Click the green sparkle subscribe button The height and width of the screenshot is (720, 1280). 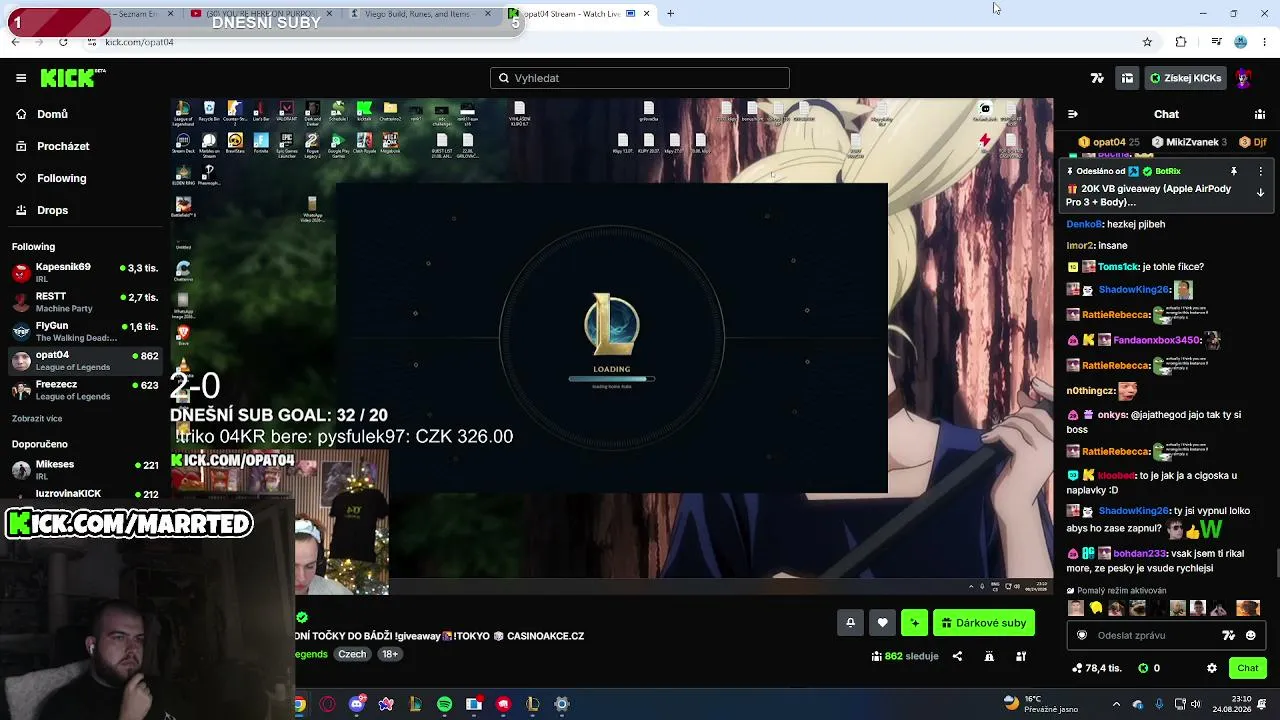click(x=914, y=623)
